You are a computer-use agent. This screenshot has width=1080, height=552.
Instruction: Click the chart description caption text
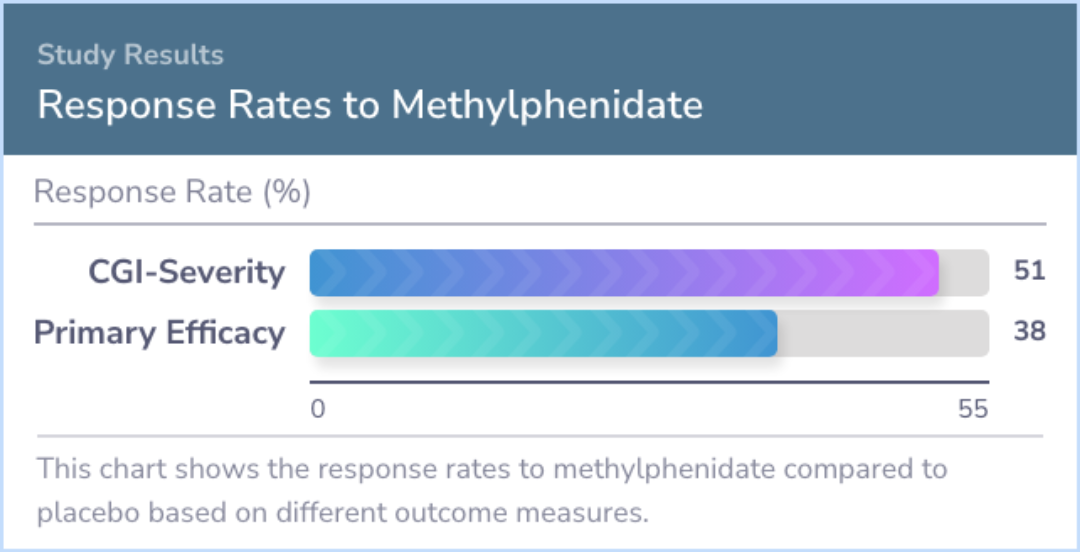(492, 491)
